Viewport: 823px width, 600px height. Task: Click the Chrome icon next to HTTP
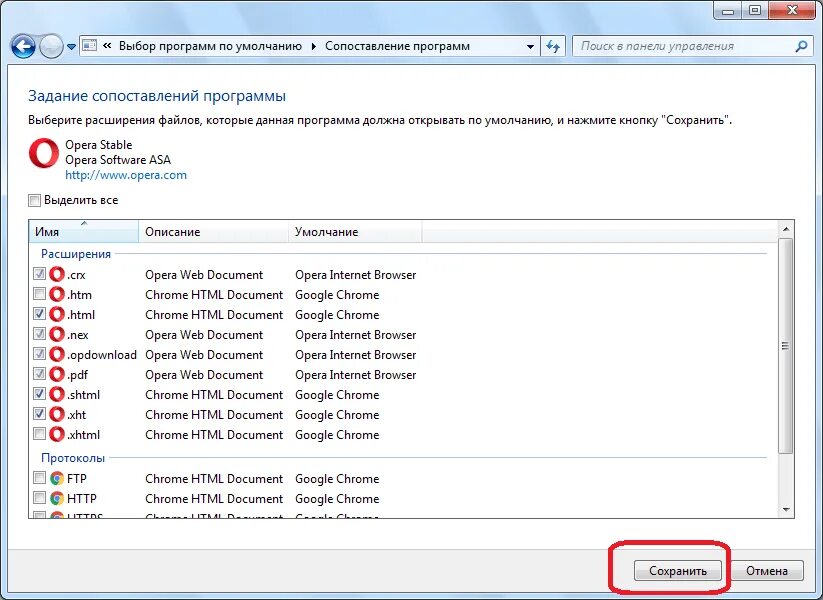pyautogui.click(x=57, y=498)
